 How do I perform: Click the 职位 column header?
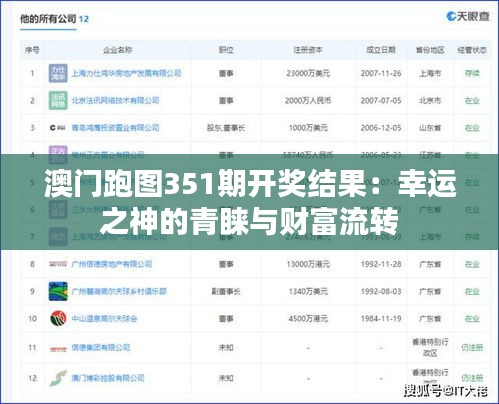pyautogui.click(x=226, y=50)
